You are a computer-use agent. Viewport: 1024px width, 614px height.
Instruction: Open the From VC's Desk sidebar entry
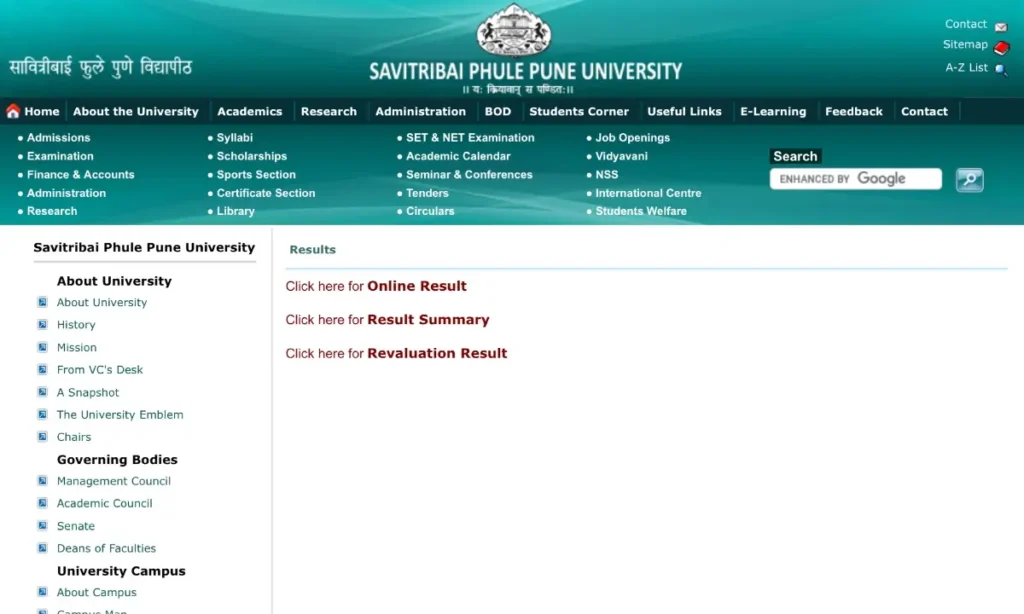coord(98,369)
